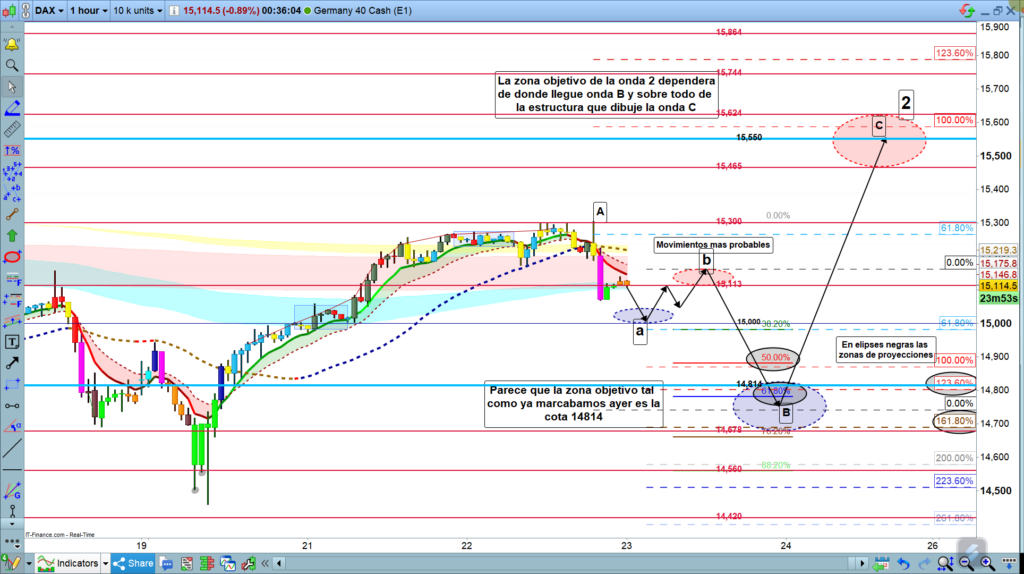Click the alert bell icon
This screenshot has width=1024, height=574.
click(12, 46)
